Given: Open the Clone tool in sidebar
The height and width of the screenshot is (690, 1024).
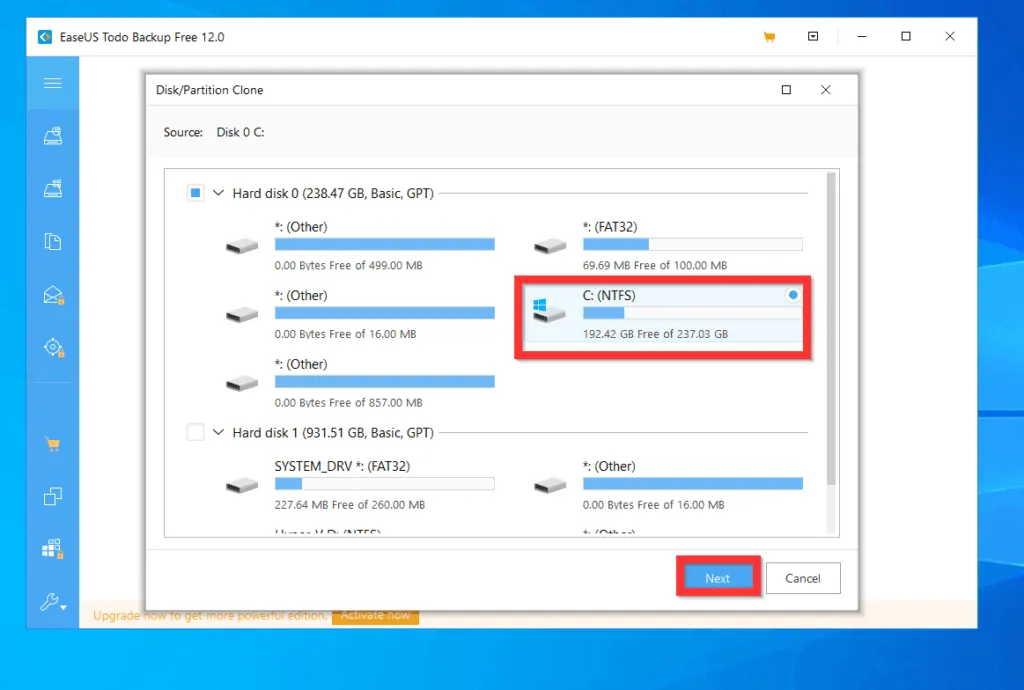Looking at the screenshot, I should tap(52, 496).
